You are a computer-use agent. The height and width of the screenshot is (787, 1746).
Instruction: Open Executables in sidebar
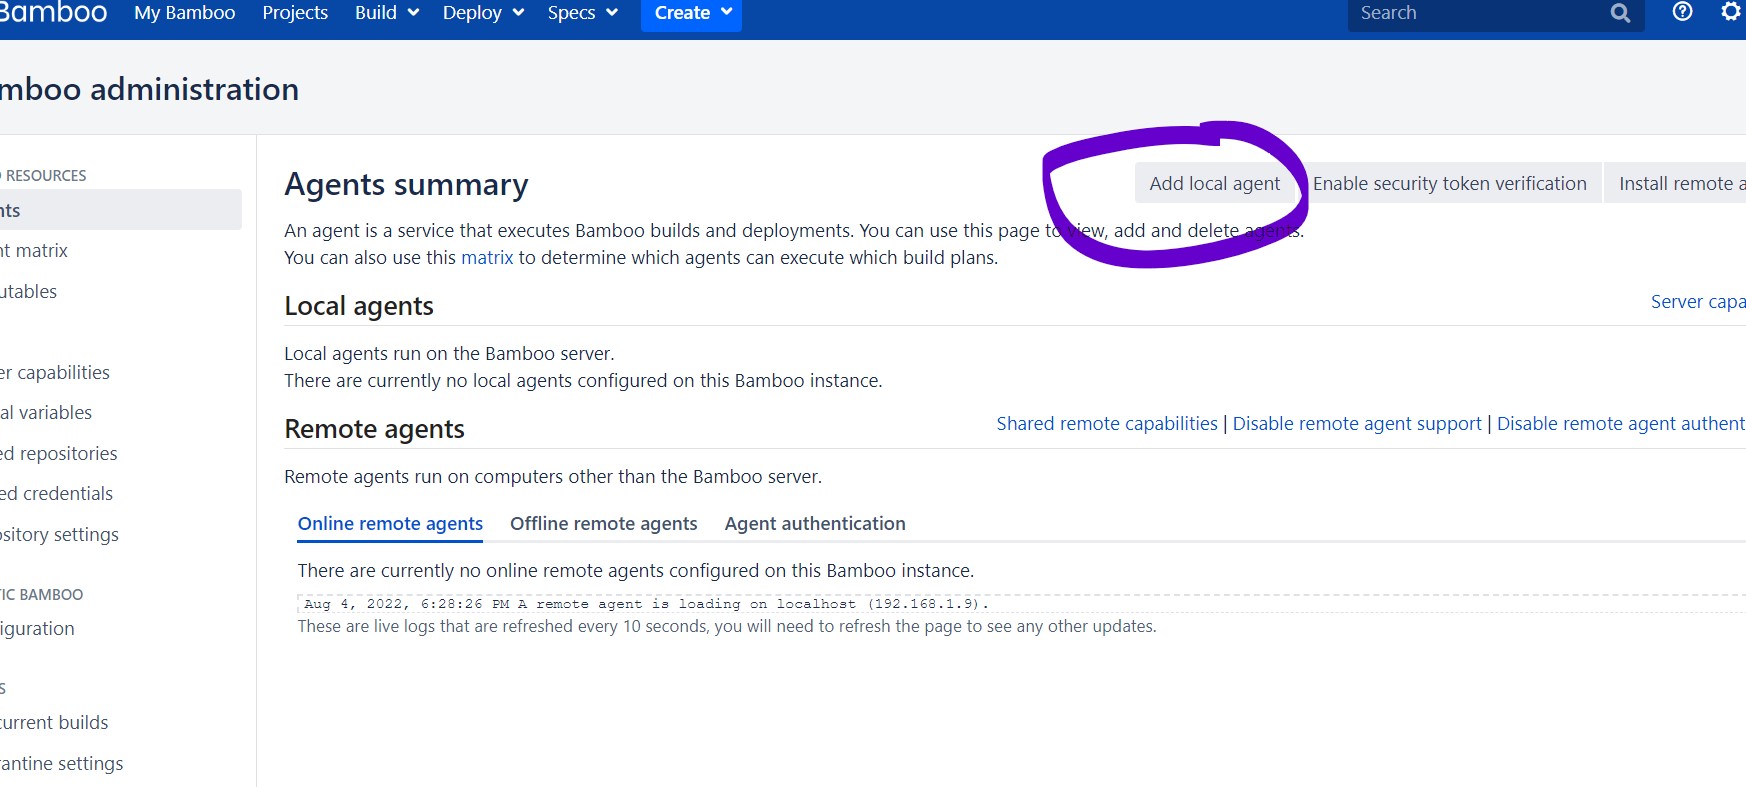pos(29,291)
